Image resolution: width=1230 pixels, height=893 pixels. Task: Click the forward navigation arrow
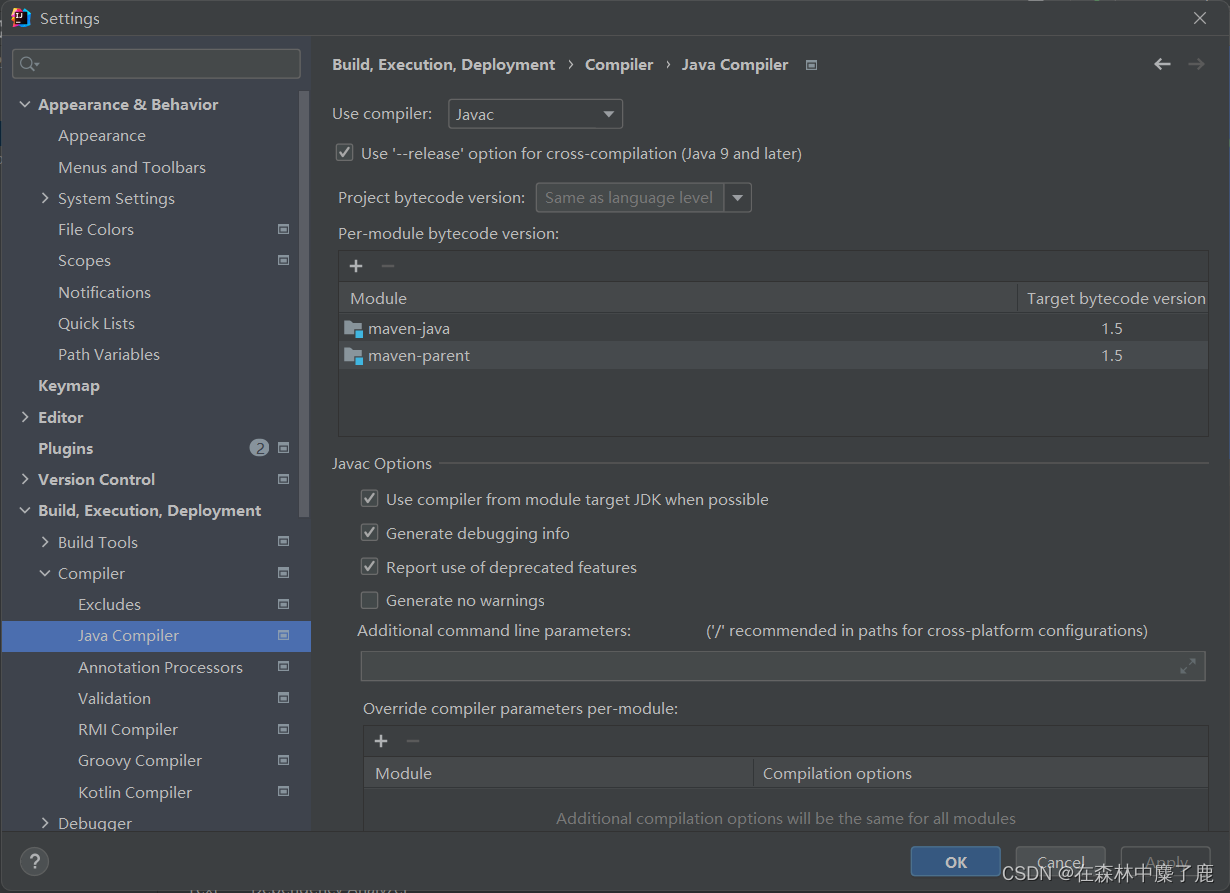tap(1196, 64)
